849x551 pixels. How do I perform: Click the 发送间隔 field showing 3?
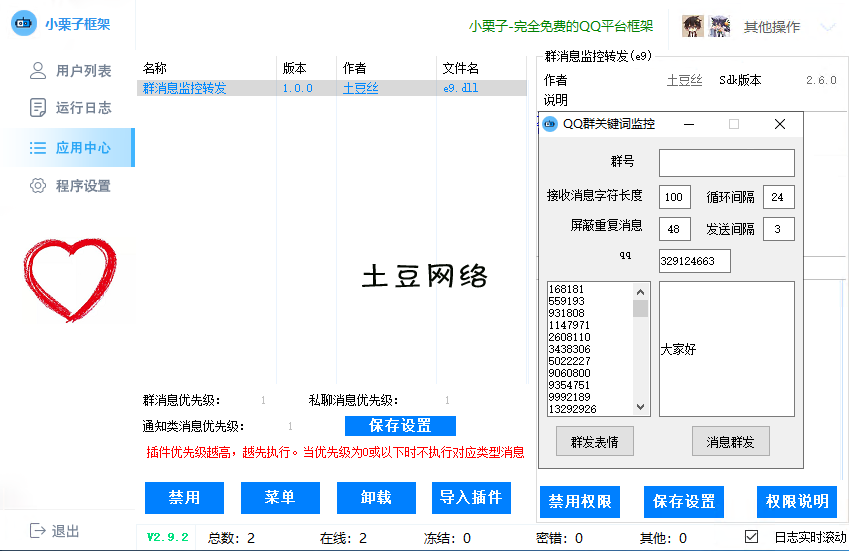(x=779, y=229)
